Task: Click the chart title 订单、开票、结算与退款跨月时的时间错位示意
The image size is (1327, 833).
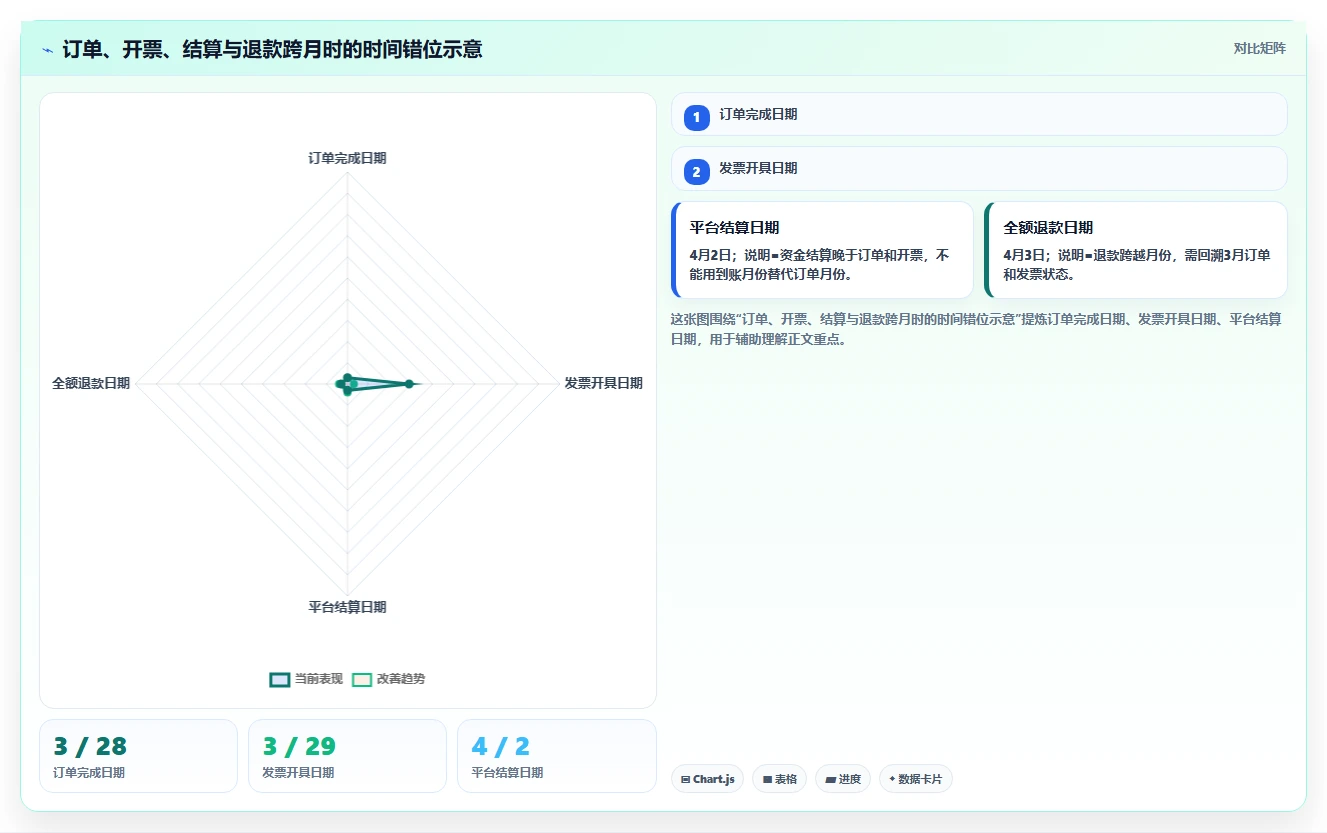Action: point(272,49)
